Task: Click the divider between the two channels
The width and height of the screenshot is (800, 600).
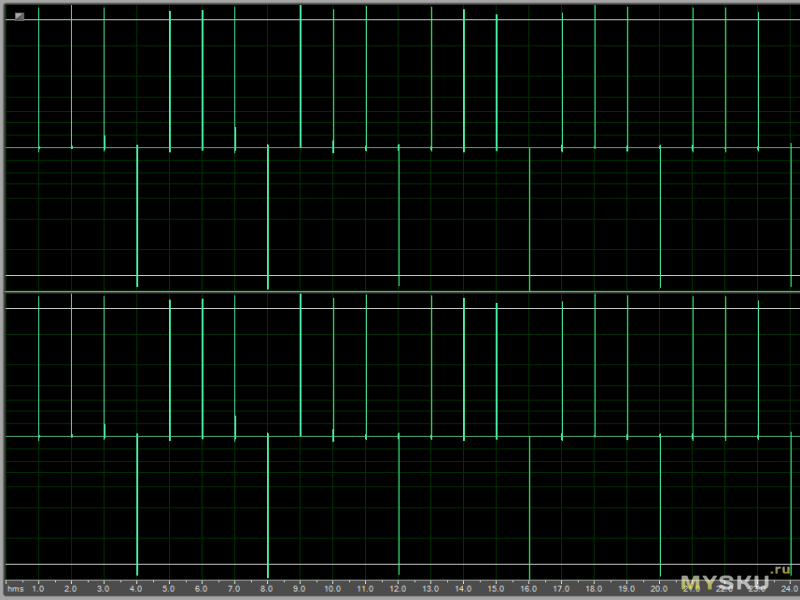Action: (400, 292)
